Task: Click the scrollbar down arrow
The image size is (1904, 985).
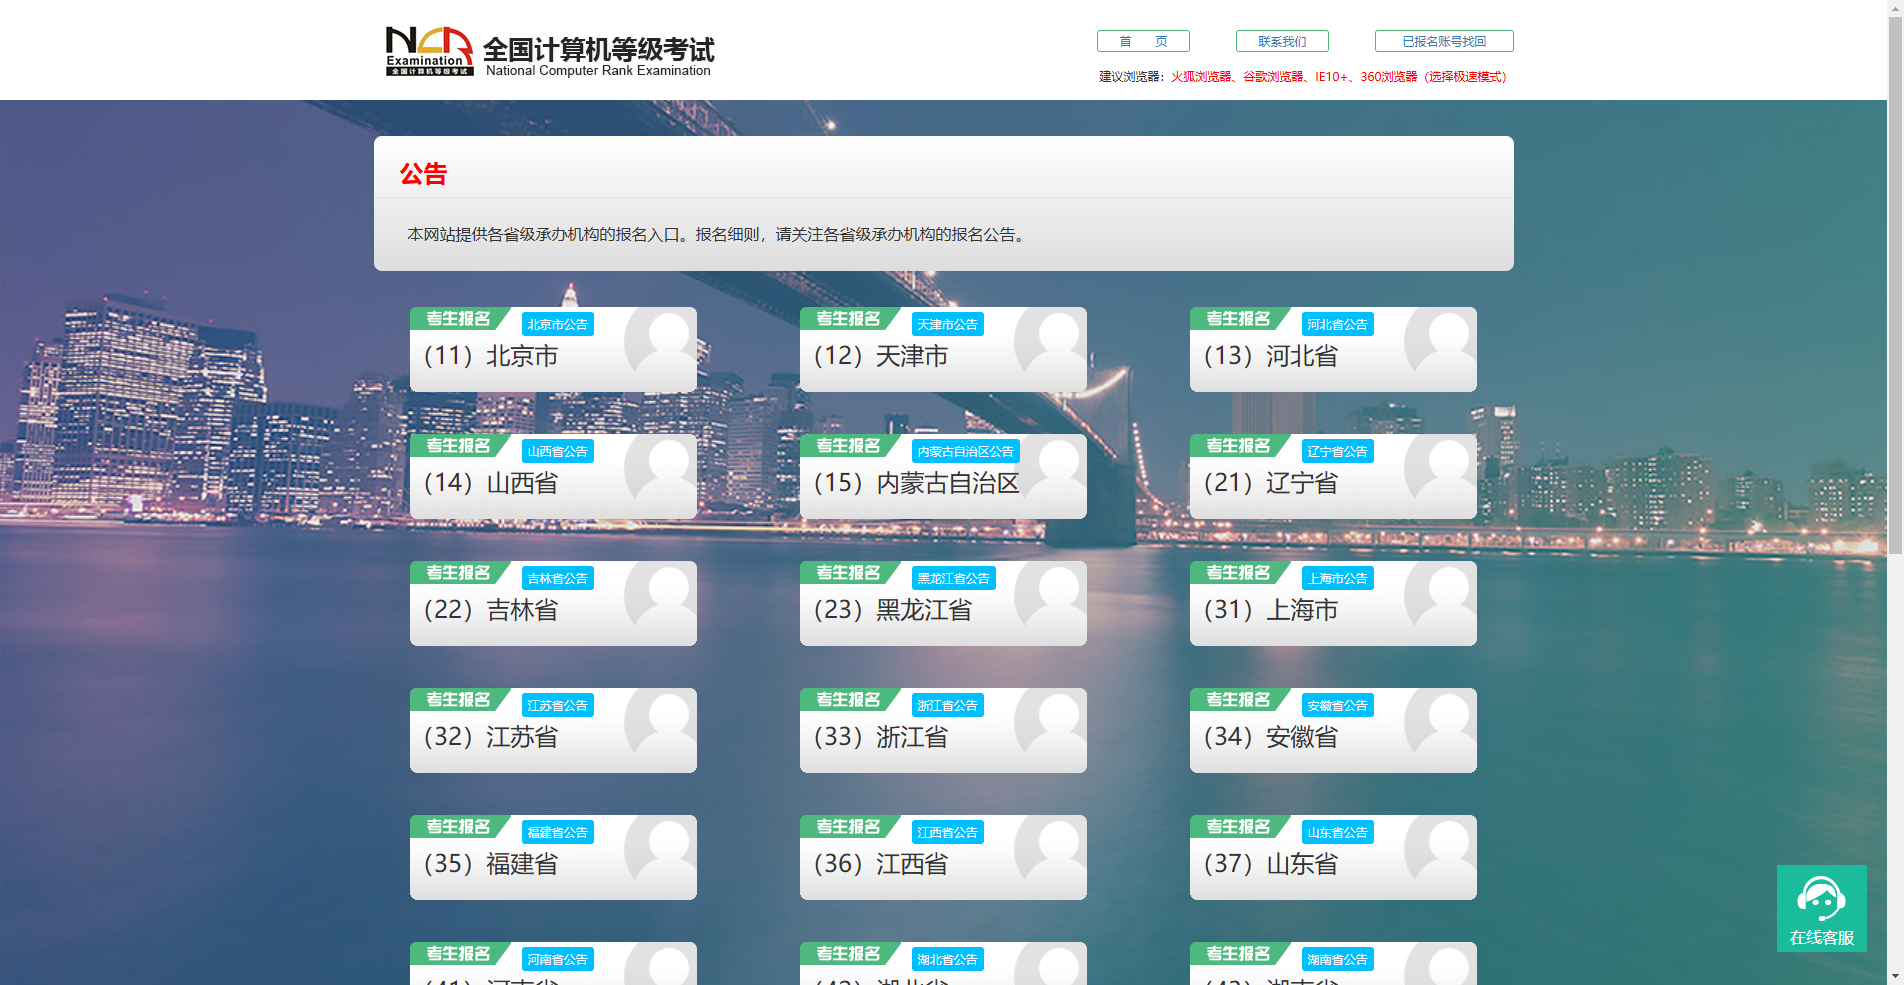Action: tap(1896, 977)
